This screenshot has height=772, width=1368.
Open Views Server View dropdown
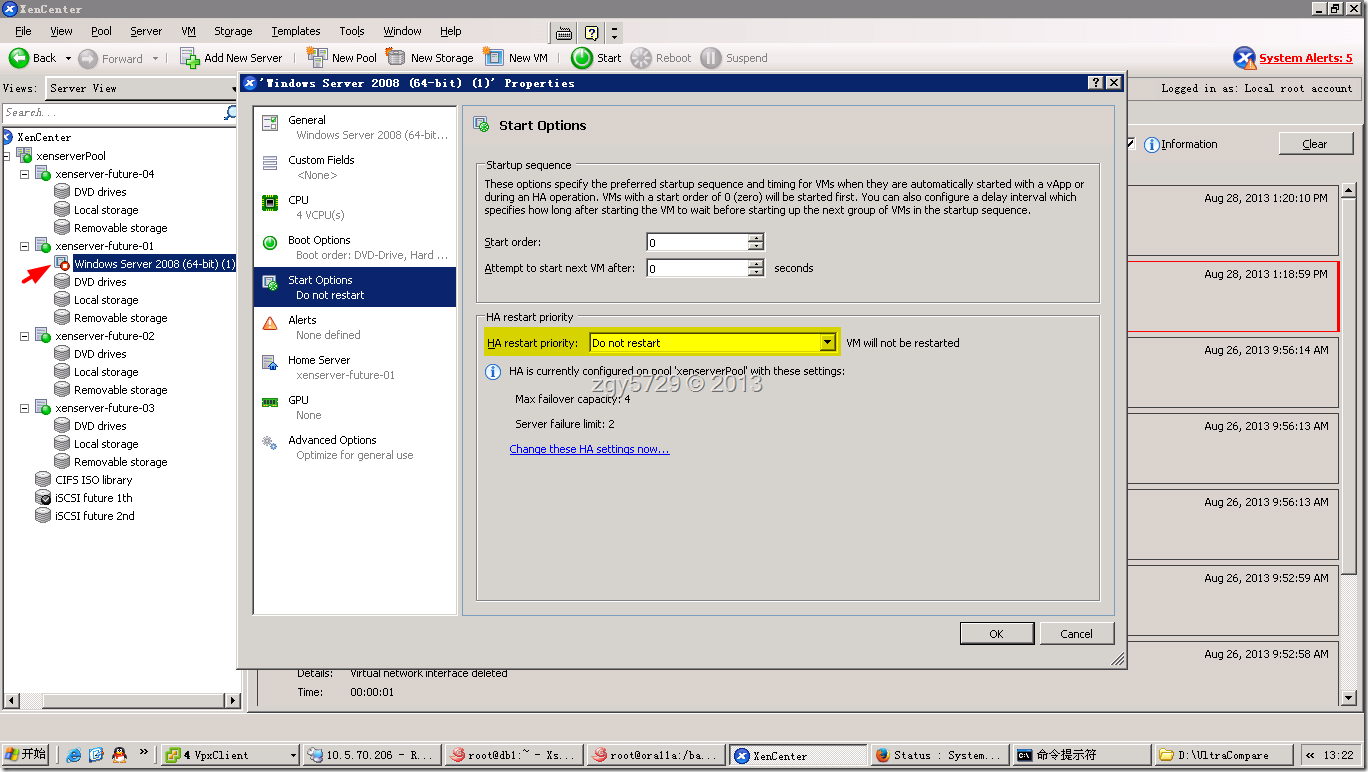pyautogui.click(x=143, y=88)
